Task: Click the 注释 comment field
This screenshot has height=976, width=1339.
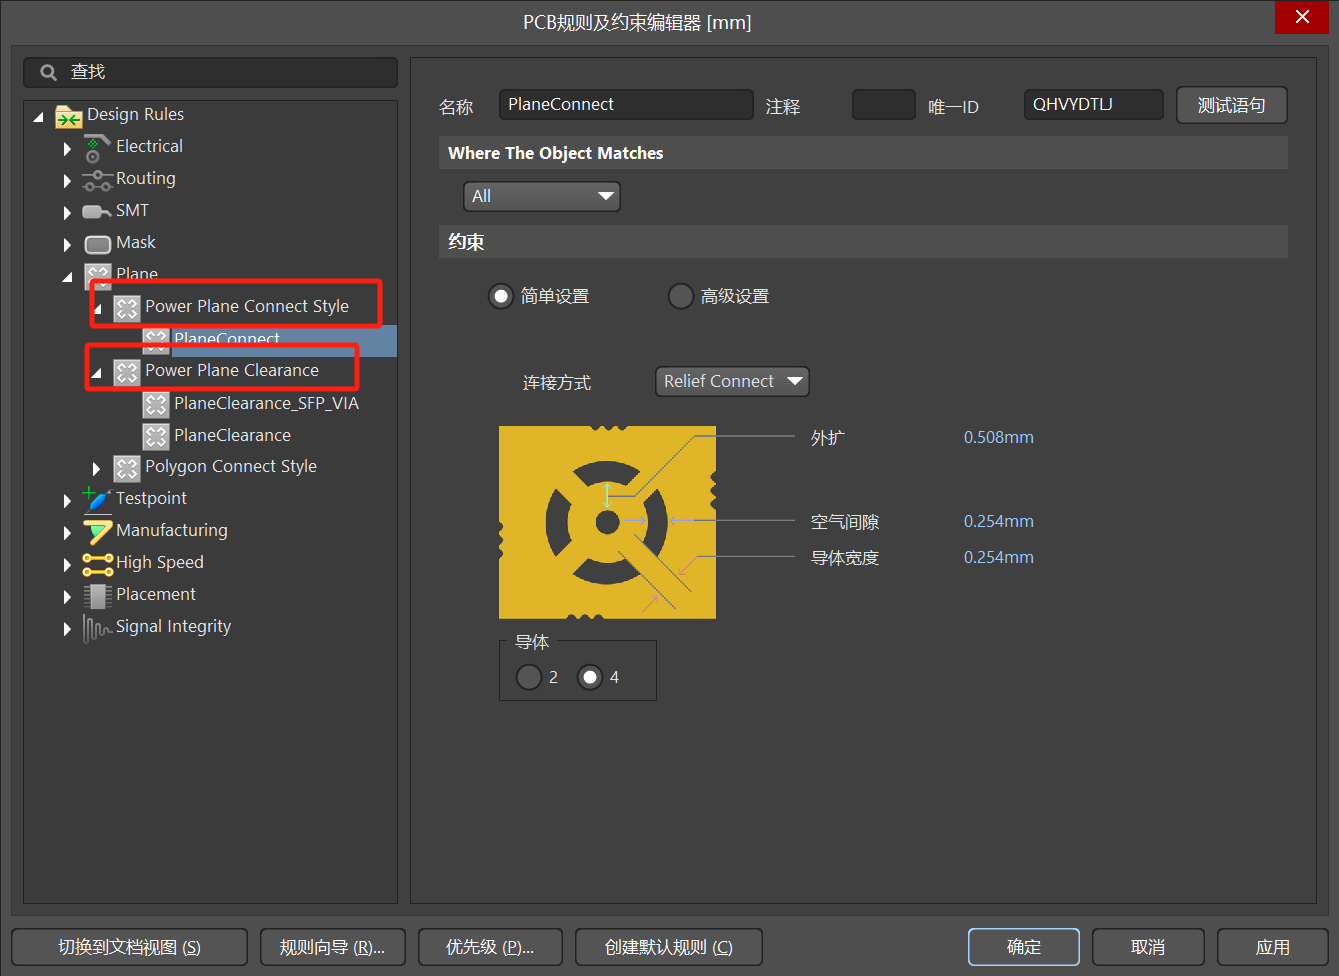Action: (x=884, y=105)
